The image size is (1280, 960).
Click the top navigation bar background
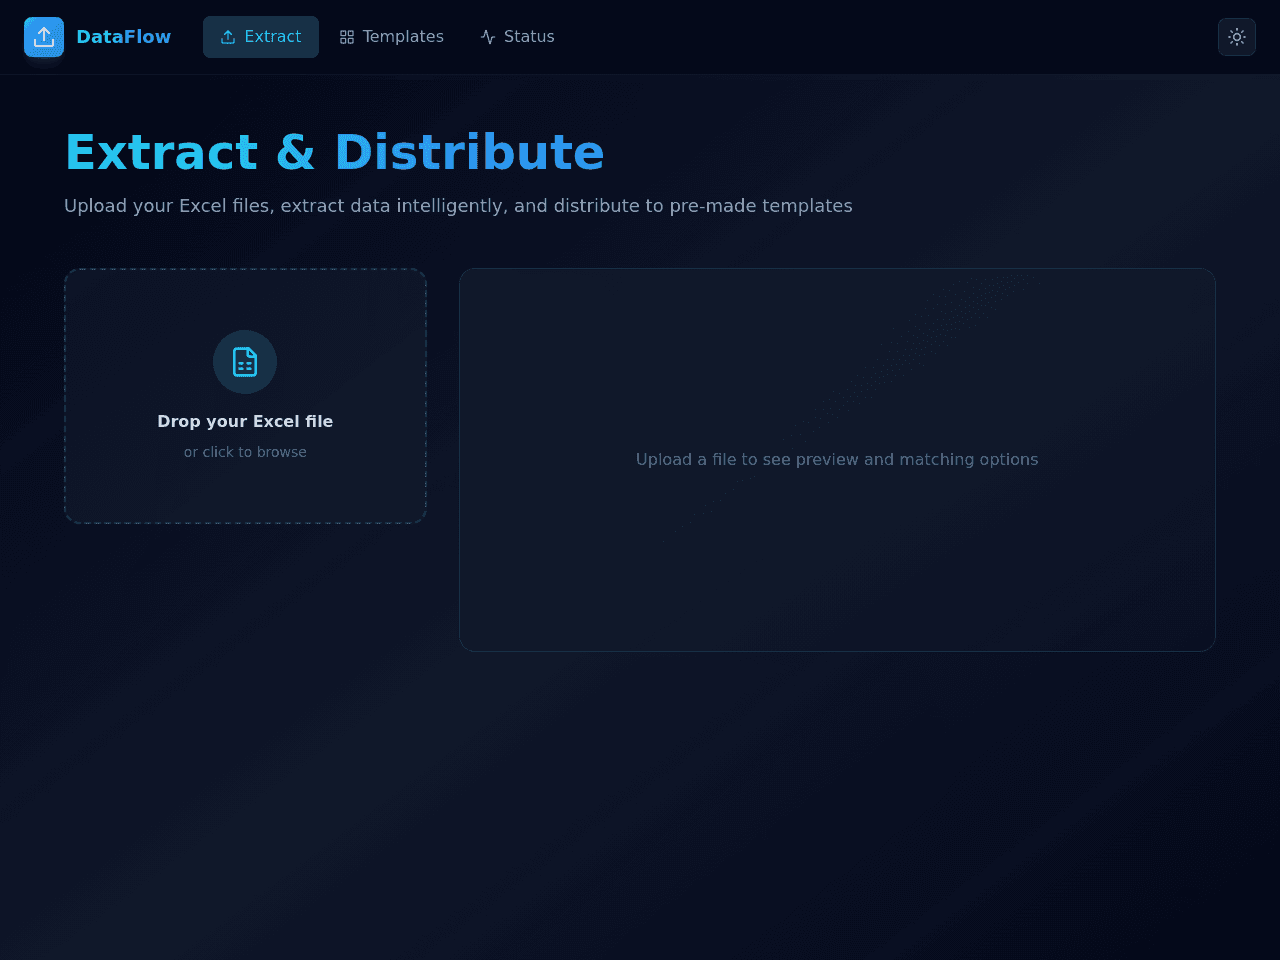880,37
